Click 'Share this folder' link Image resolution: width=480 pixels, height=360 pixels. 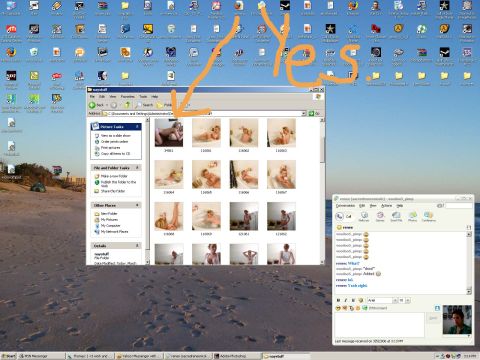(113, 191)
